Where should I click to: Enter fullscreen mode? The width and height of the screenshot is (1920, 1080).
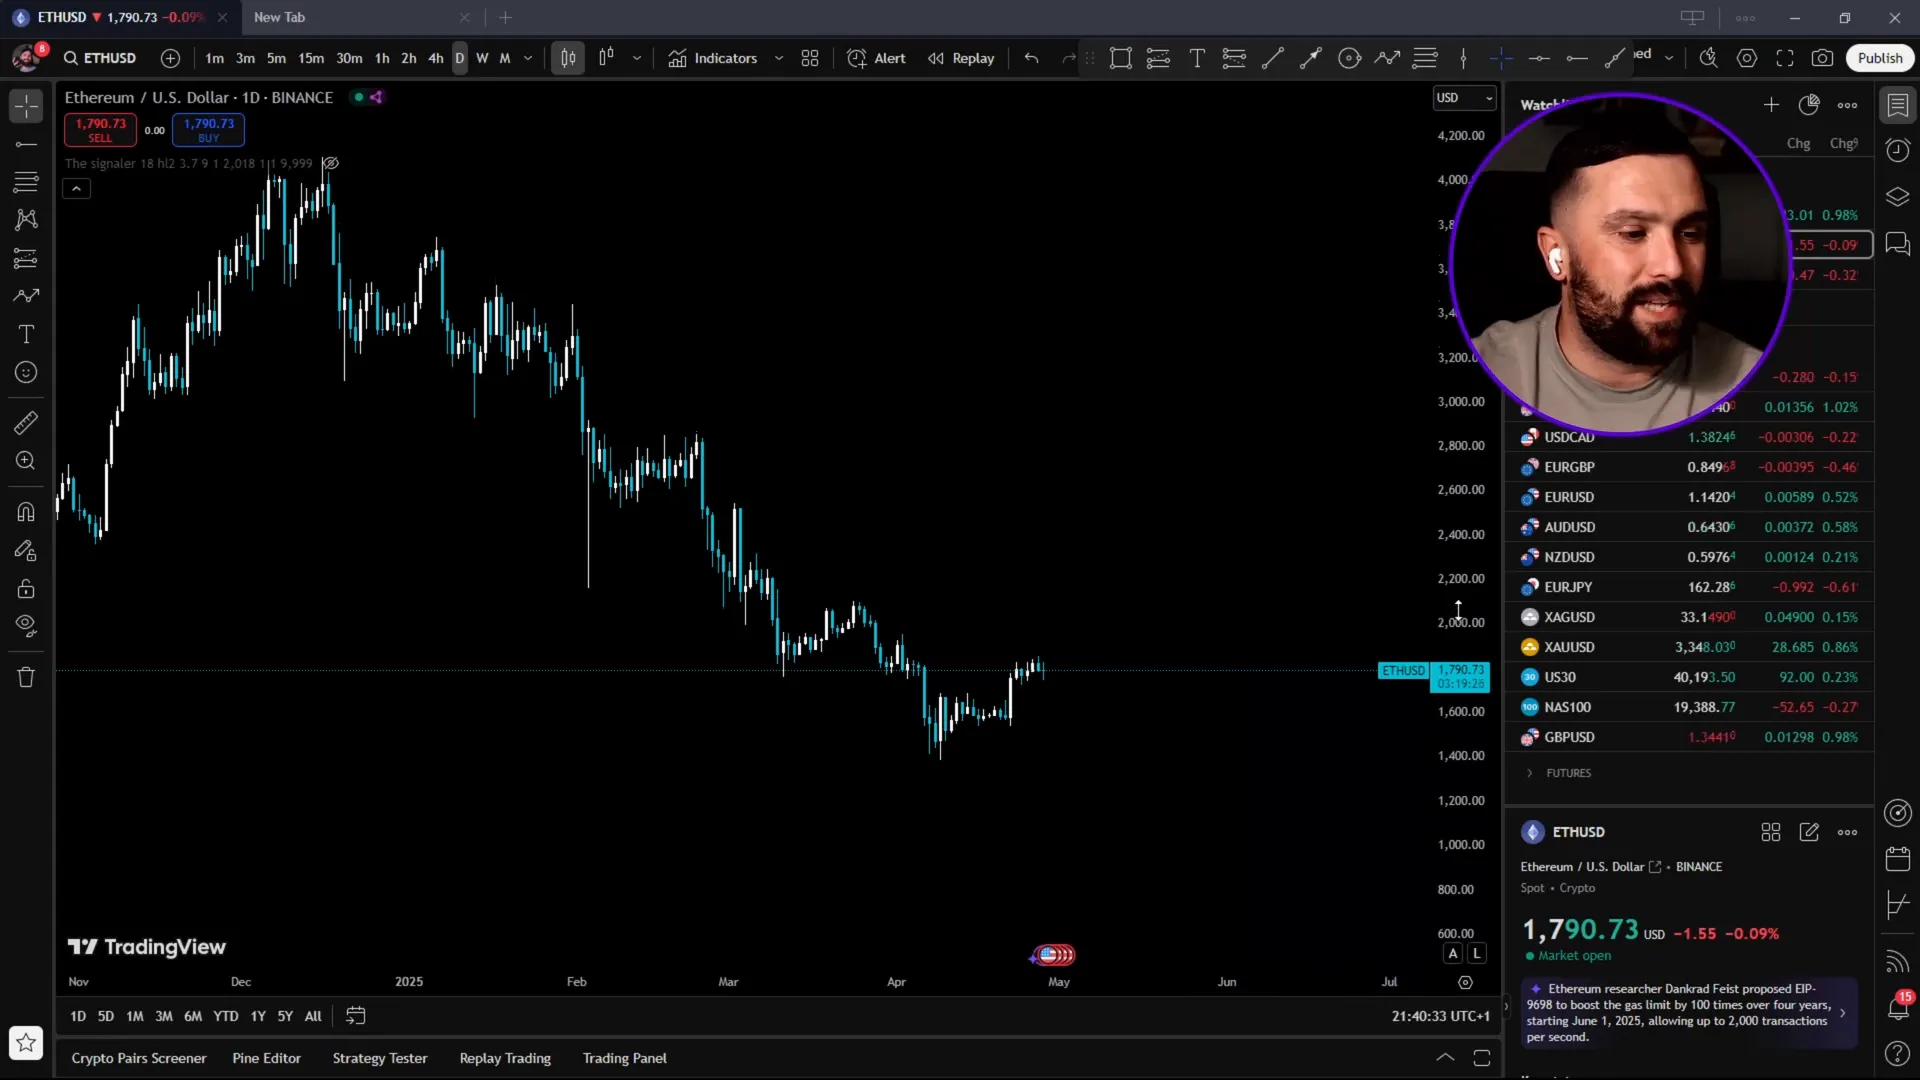(x=1785, y=58)
